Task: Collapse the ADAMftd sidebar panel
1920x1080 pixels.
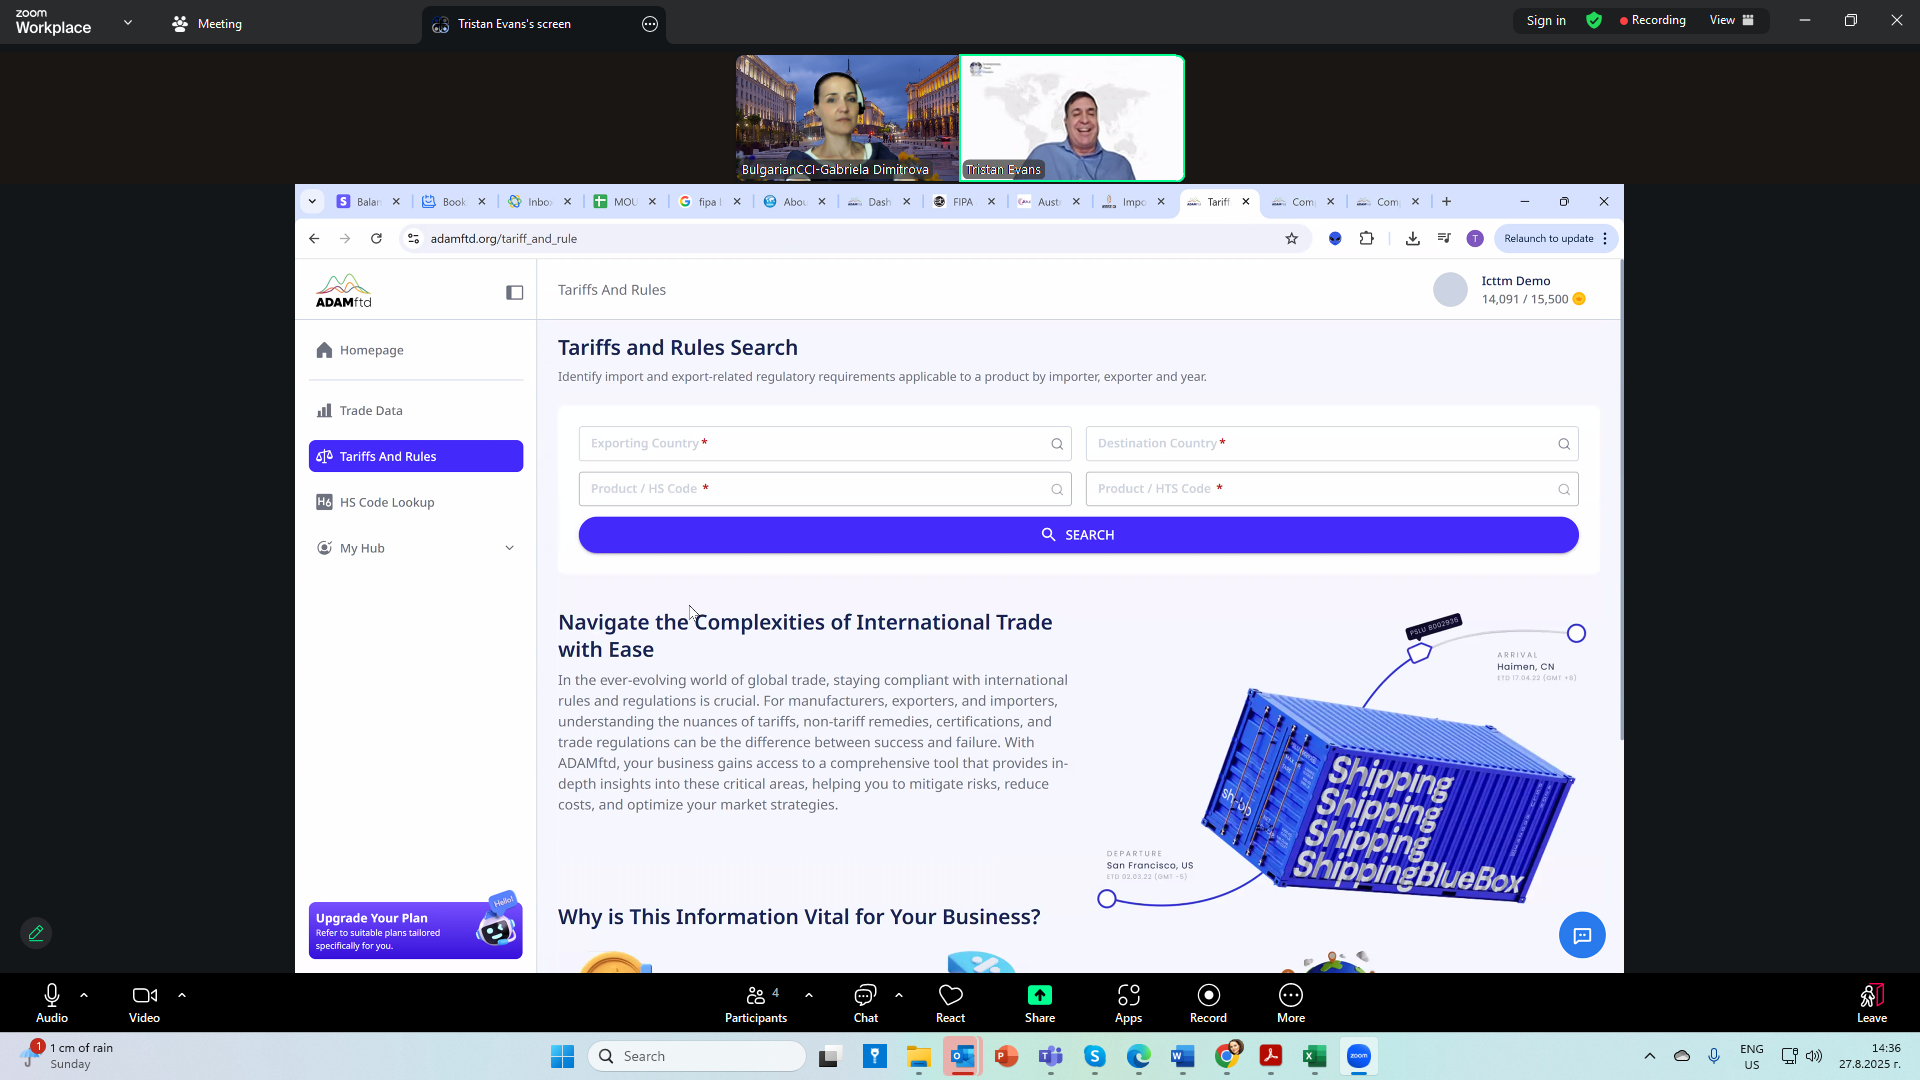Action: tap(514, 292)
